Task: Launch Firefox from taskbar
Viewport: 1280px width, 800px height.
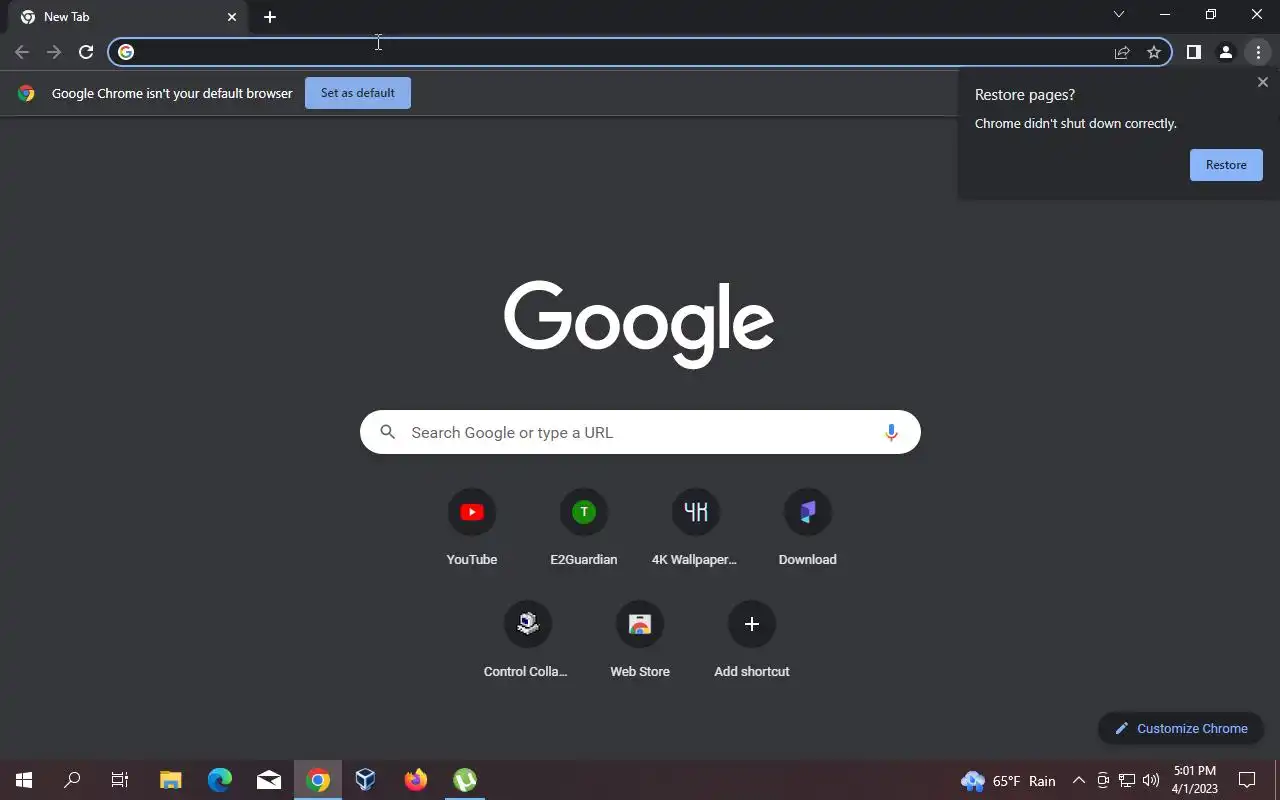Action: pyautogui.click(x=416, y=780)
